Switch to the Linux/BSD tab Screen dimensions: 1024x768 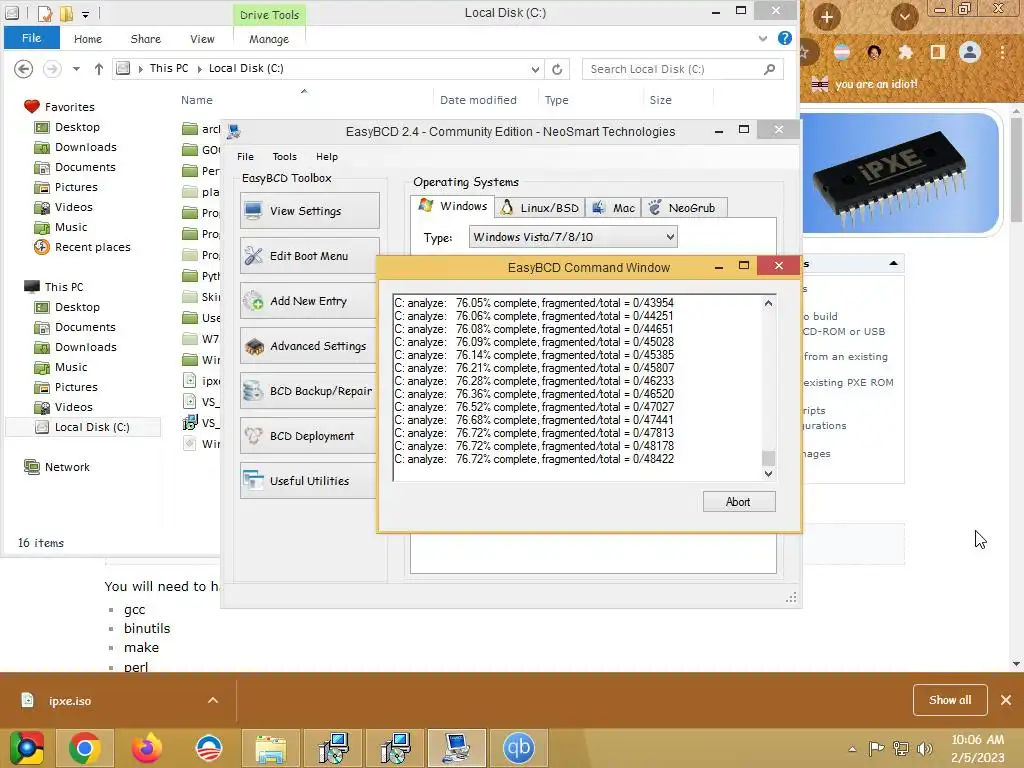point(539,208)
